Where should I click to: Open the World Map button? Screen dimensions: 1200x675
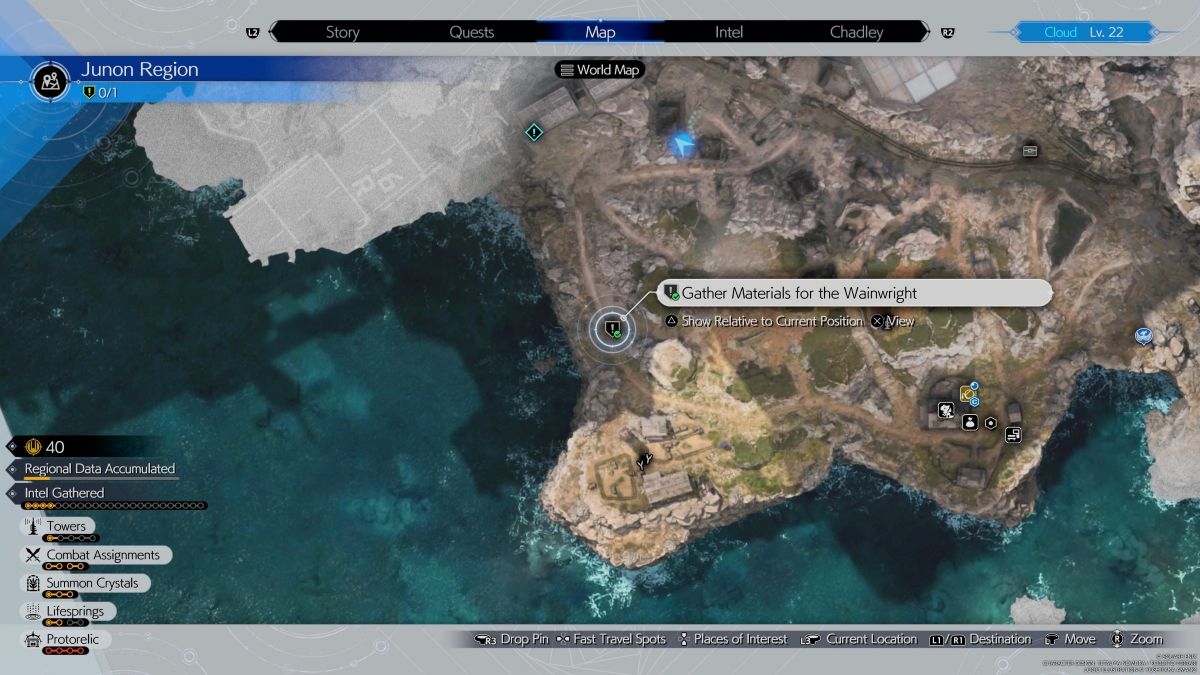pos(600,70)
